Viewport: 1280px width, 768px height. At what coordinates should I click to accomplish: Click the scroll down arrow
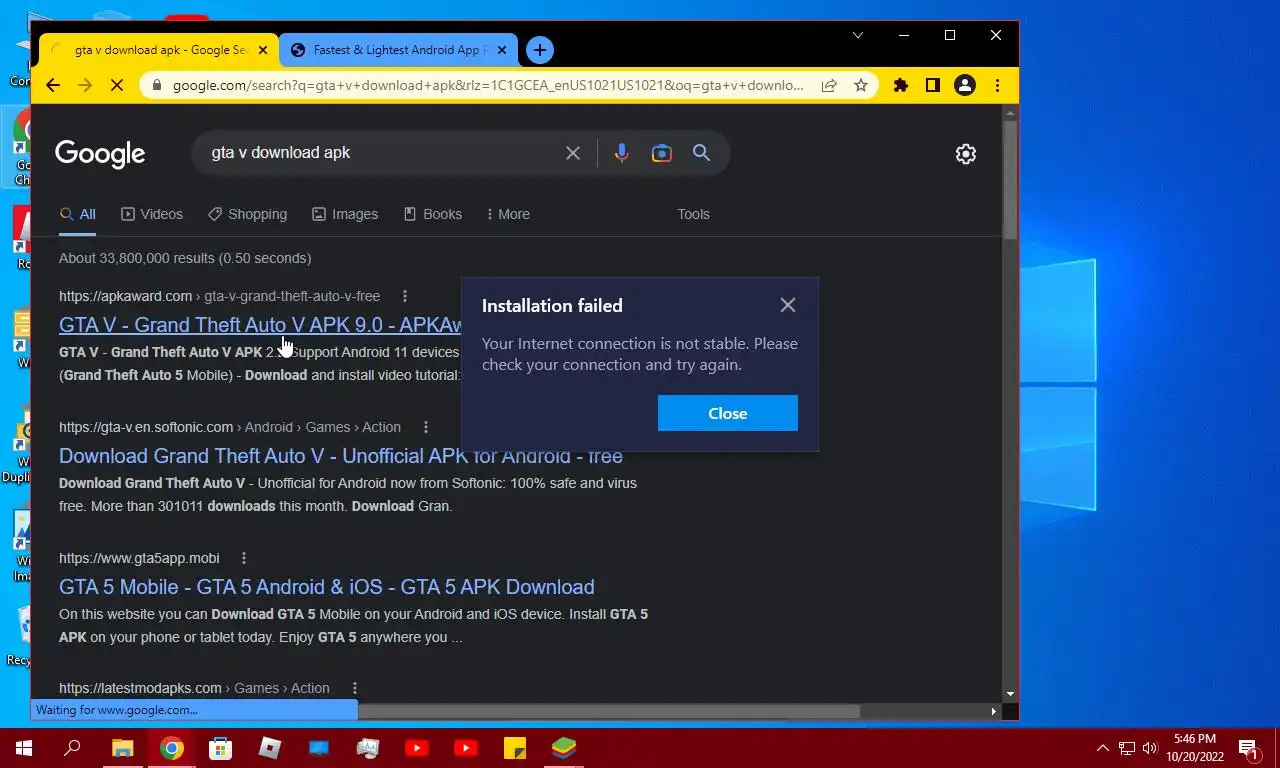1010,694
